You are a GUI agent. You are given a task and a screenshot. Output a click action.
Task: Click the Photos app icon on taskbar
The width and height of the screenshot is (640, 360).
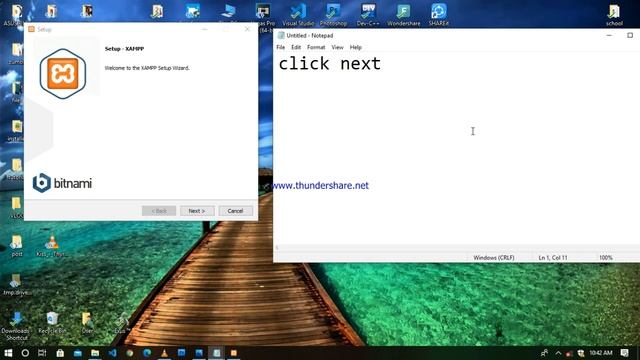pos(199,353)
